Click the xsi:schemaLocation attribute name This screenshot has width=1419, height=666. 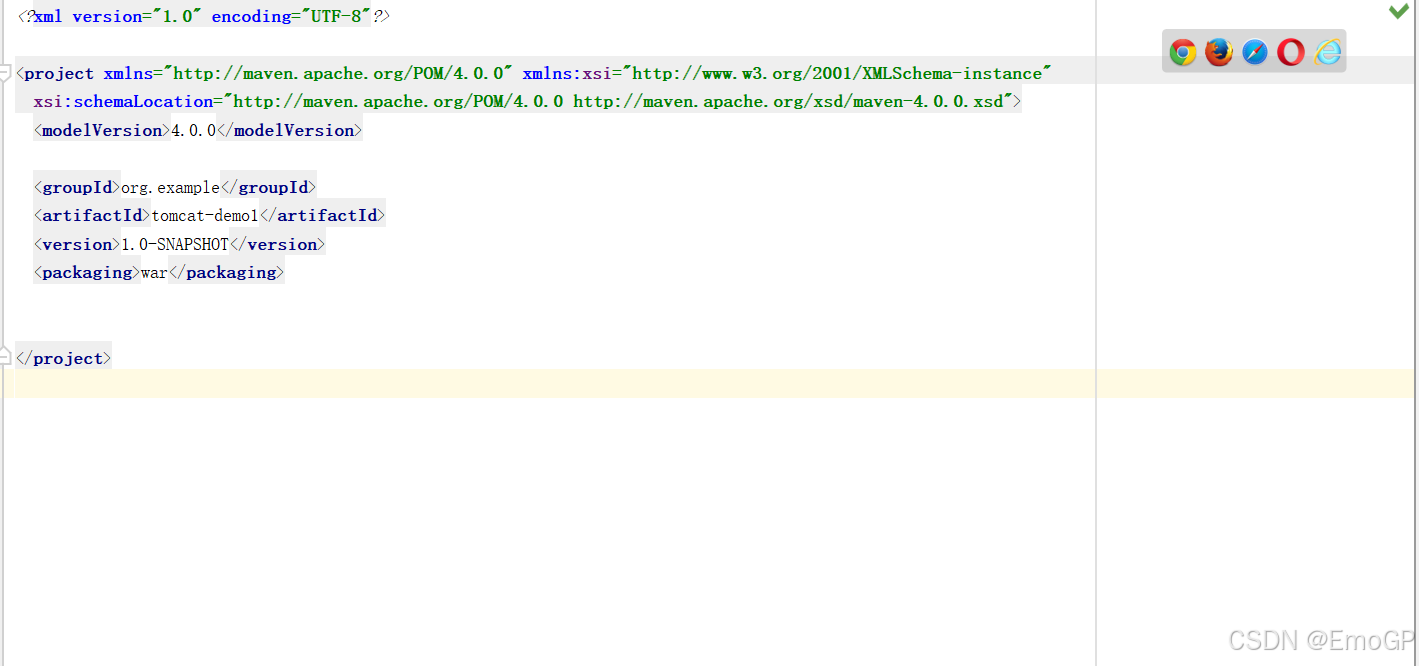123,101
